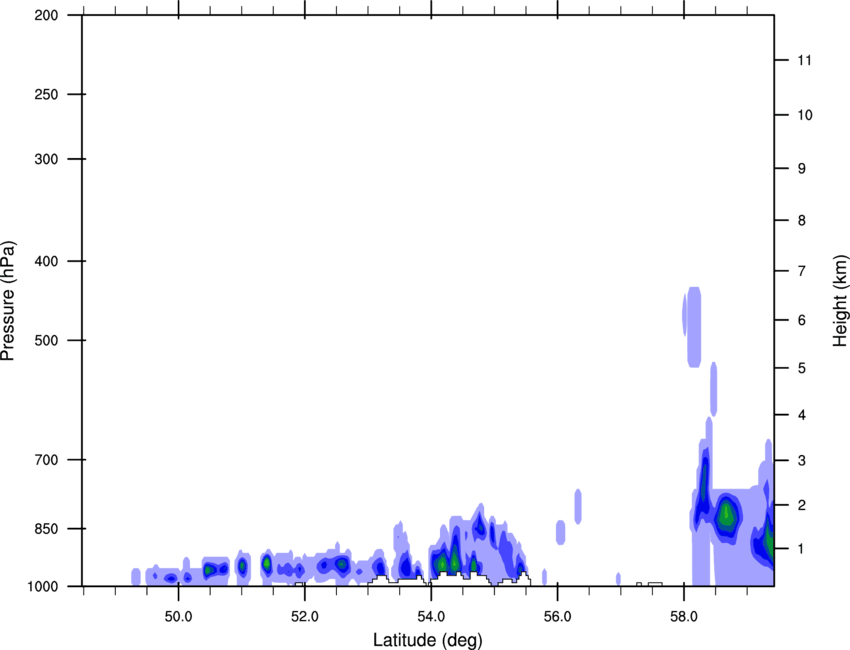This screenshot has width=850, height=650.
Task: Click the Latitude (deg) axis title
Action: (x=428, y=640)
